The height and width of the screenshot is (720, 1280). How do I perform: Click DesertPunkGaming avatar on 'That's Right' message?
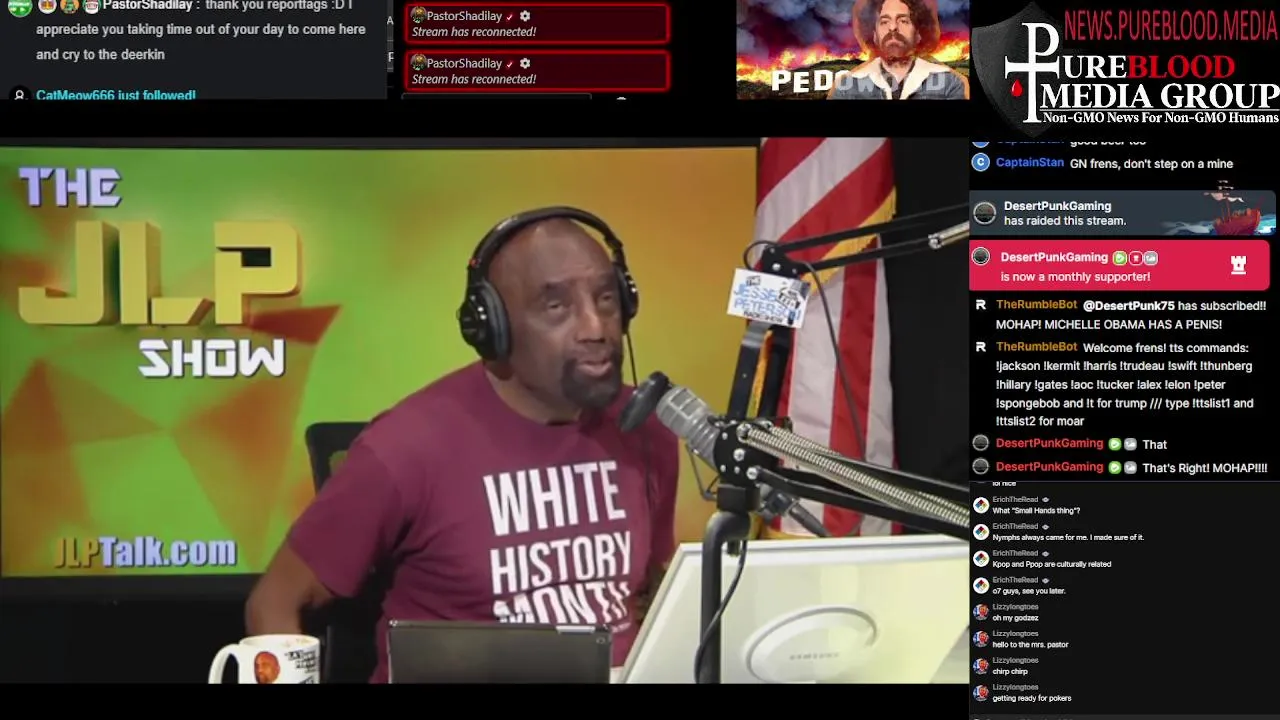(x=981, y=467)
